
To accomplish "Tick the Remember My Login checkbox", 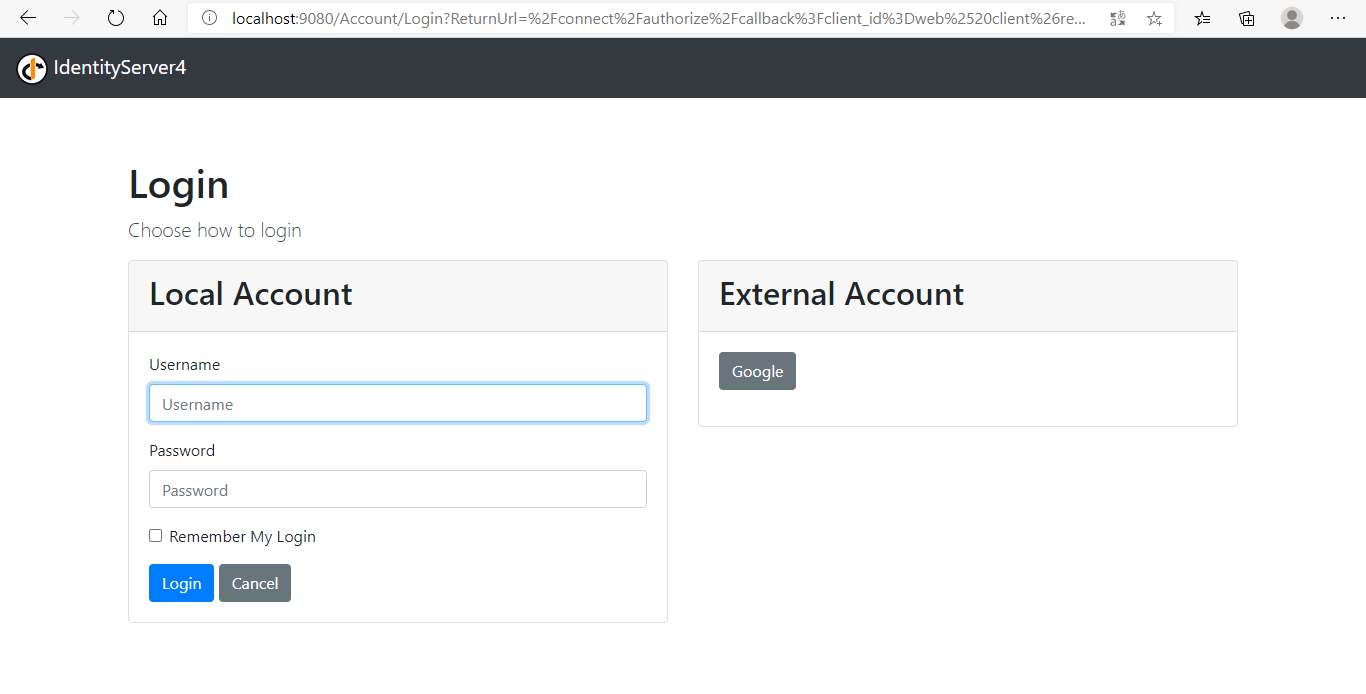I will click(x=155, y=536).
